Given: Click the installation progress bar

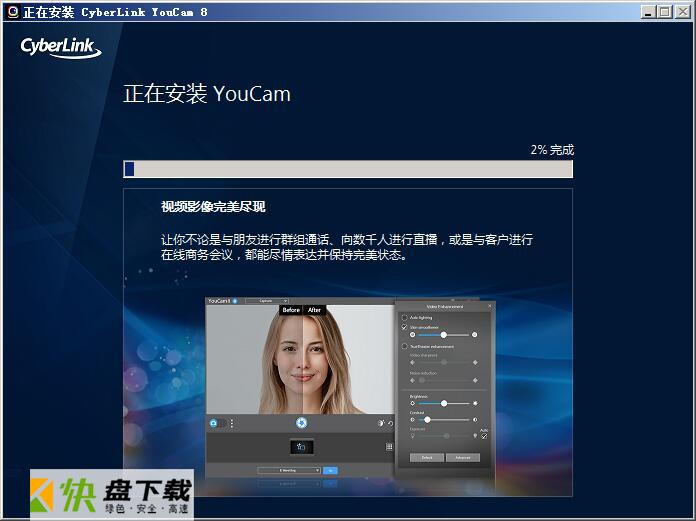Looking at the screenshot, I should point(348,169).
